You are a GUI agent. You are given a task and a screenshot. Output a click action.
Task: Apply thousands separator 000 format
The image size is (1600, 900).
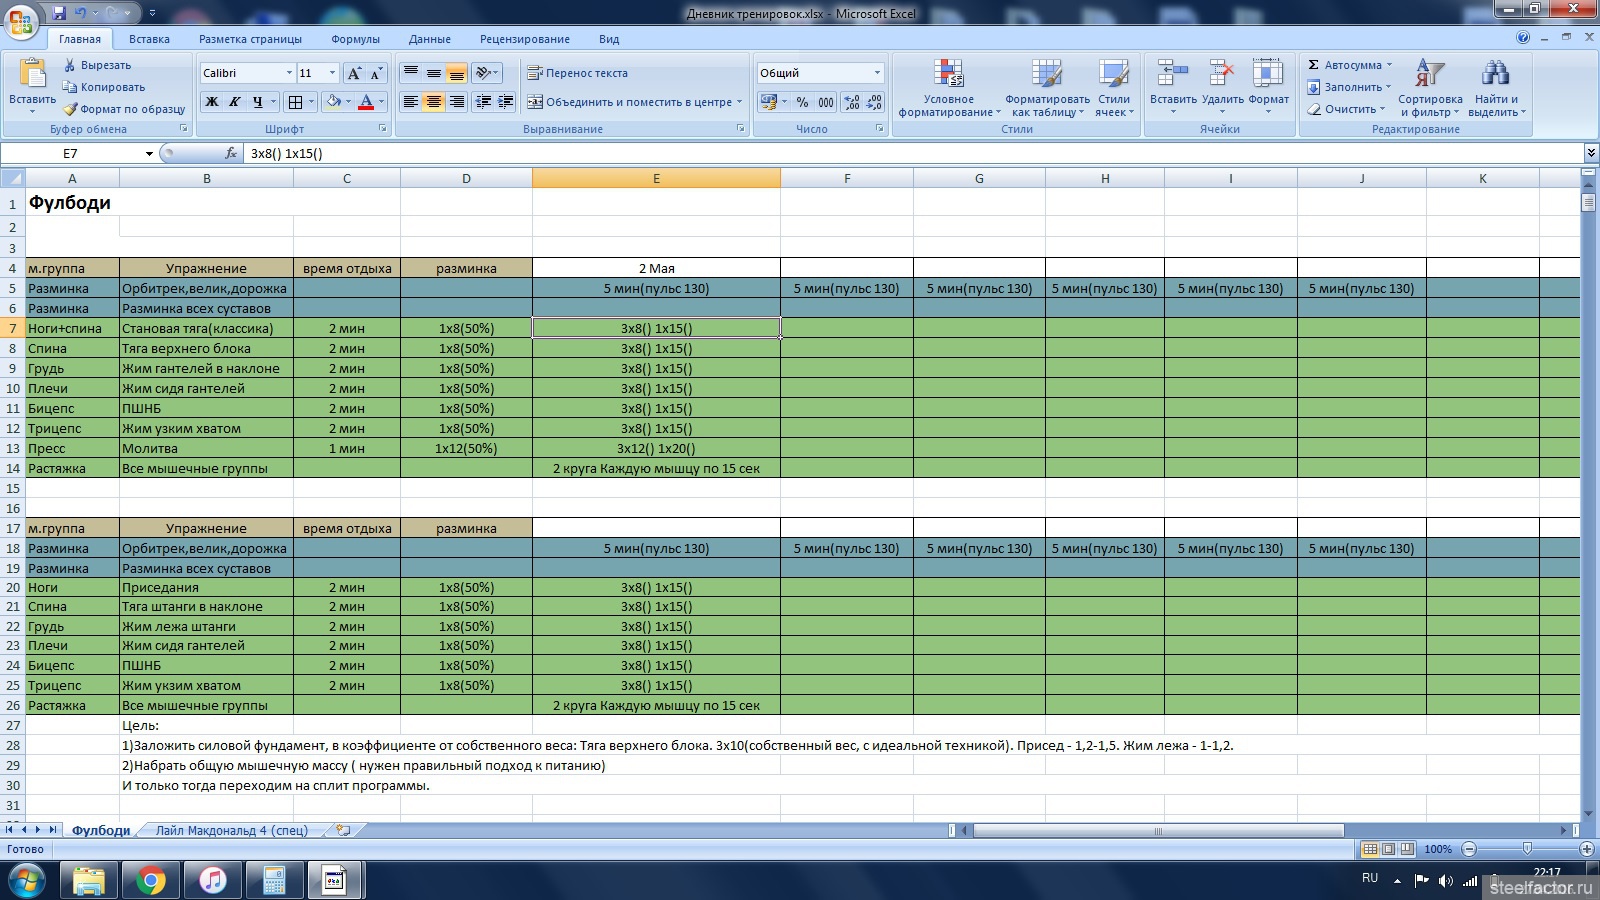(x=826, y=102)
